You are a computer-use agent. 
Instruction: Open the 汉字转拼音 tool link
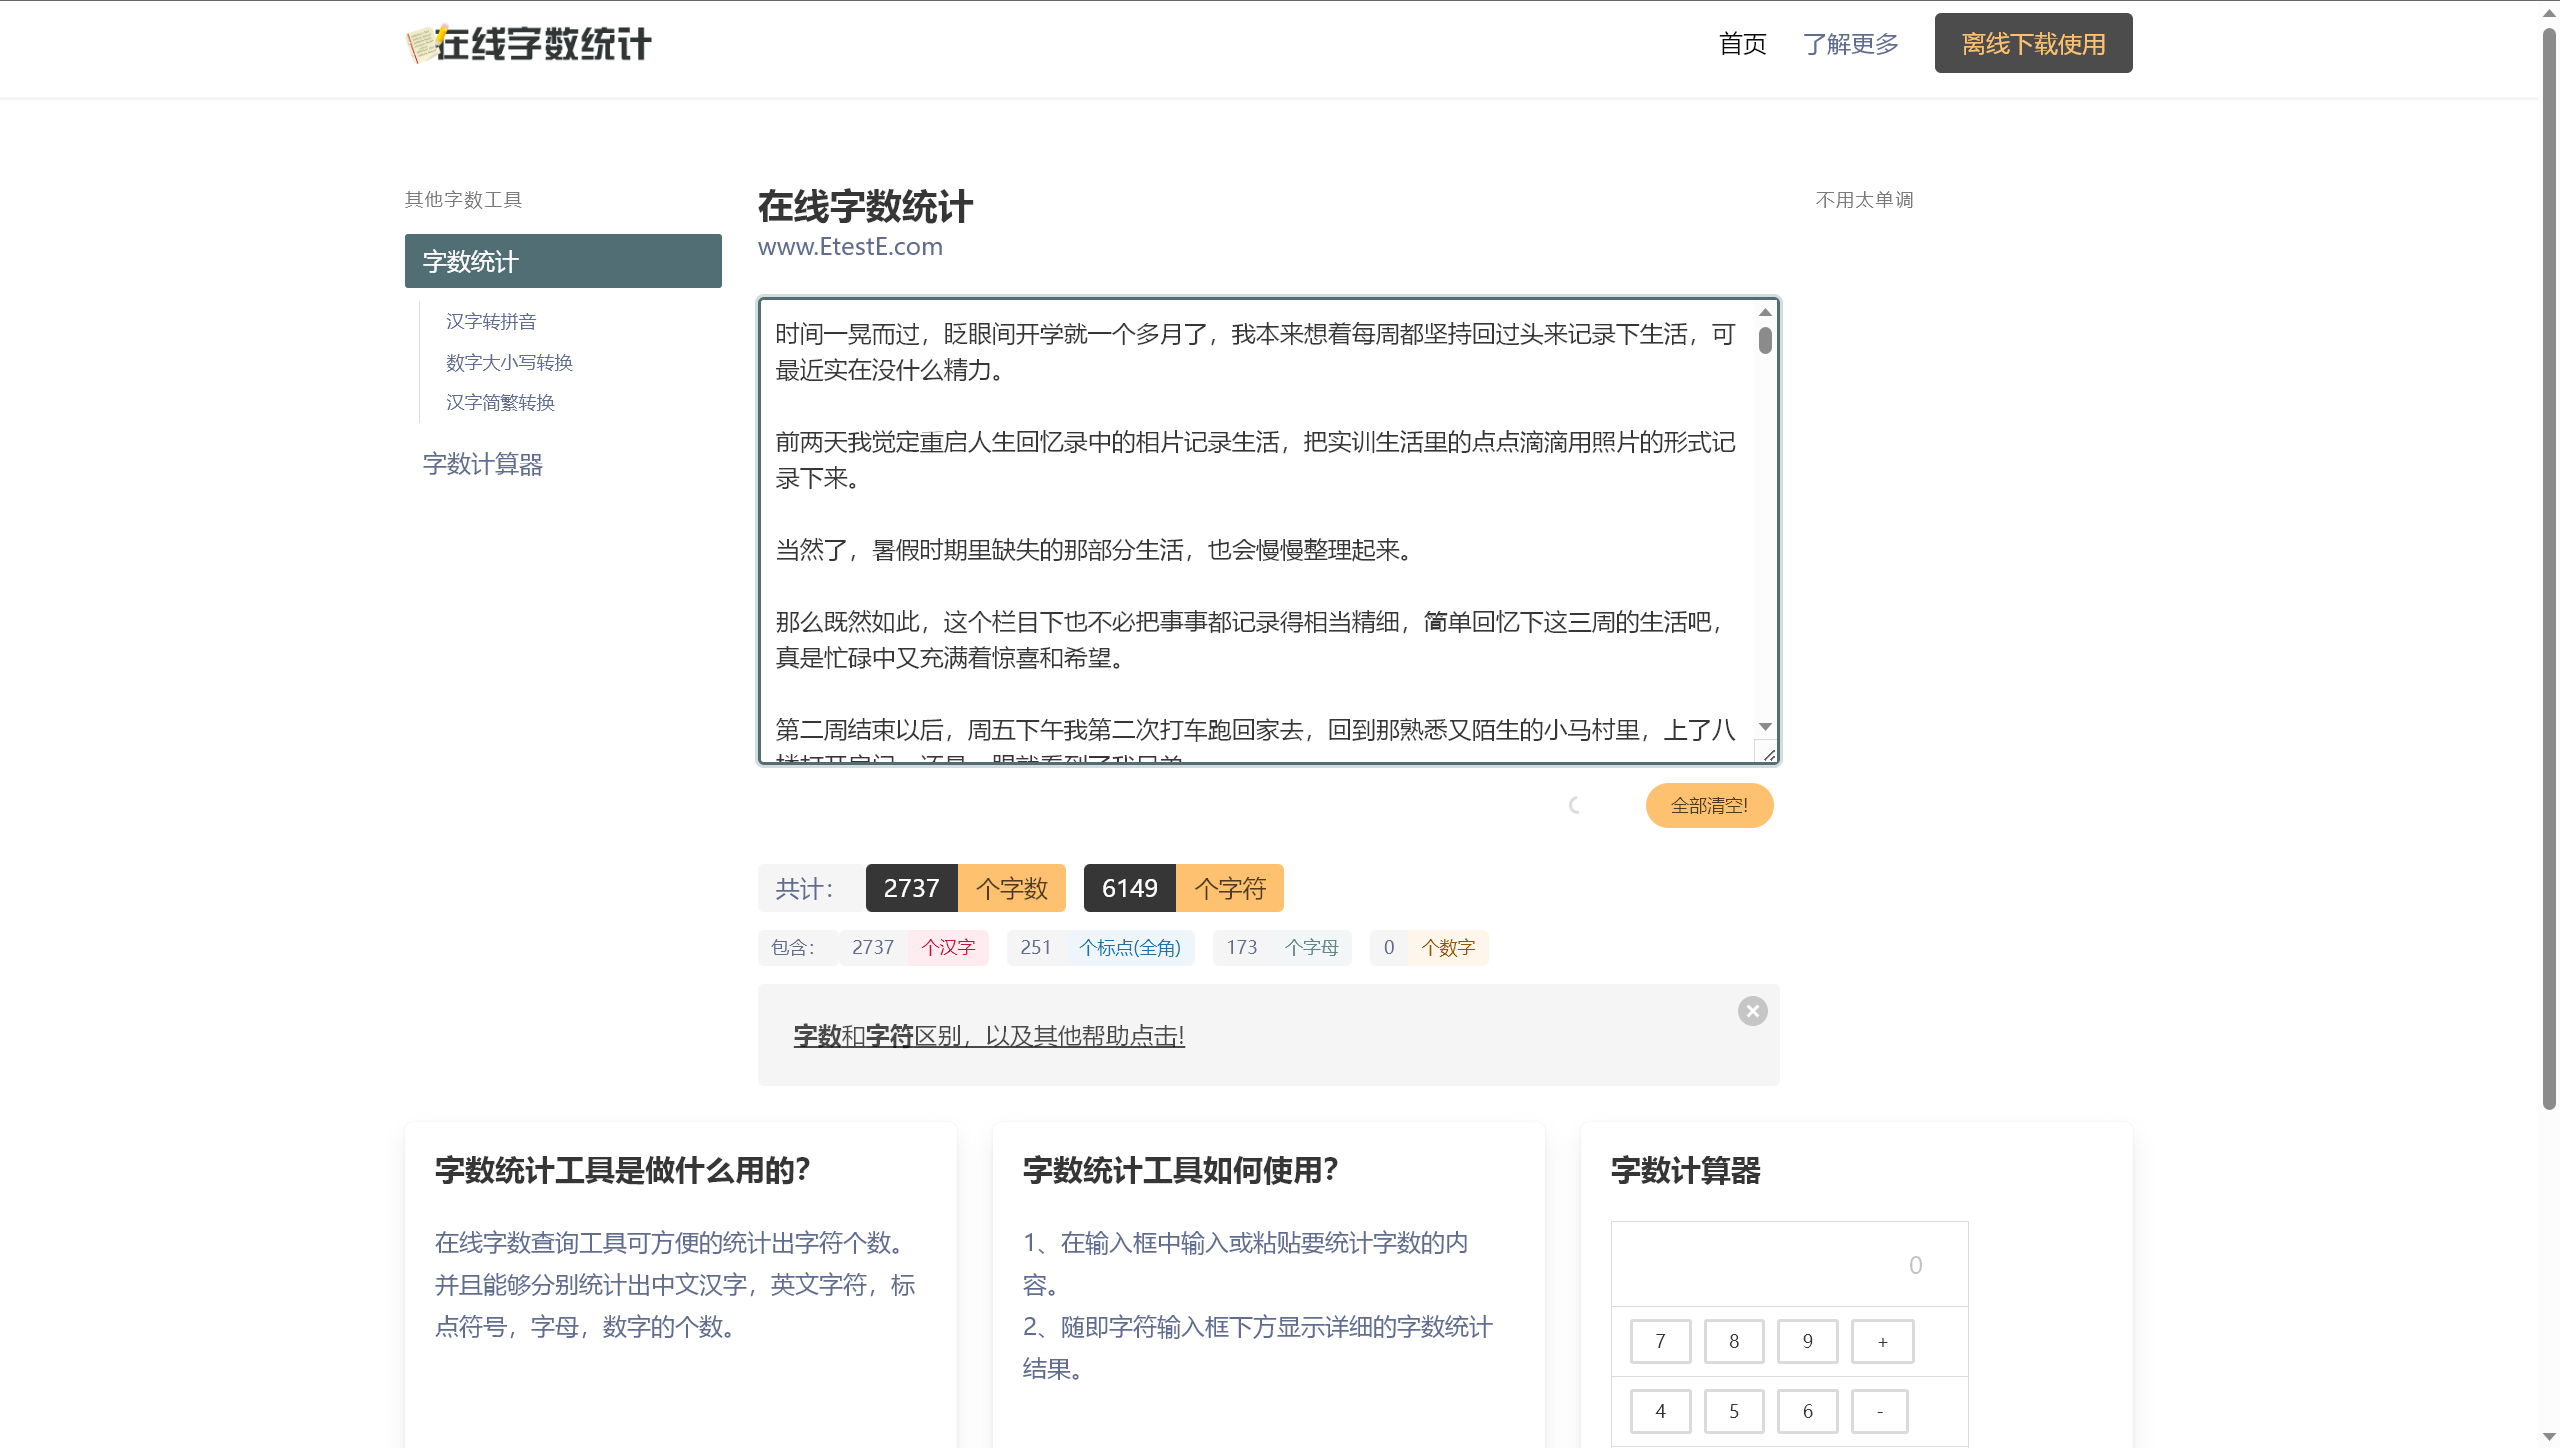[491, 321]
